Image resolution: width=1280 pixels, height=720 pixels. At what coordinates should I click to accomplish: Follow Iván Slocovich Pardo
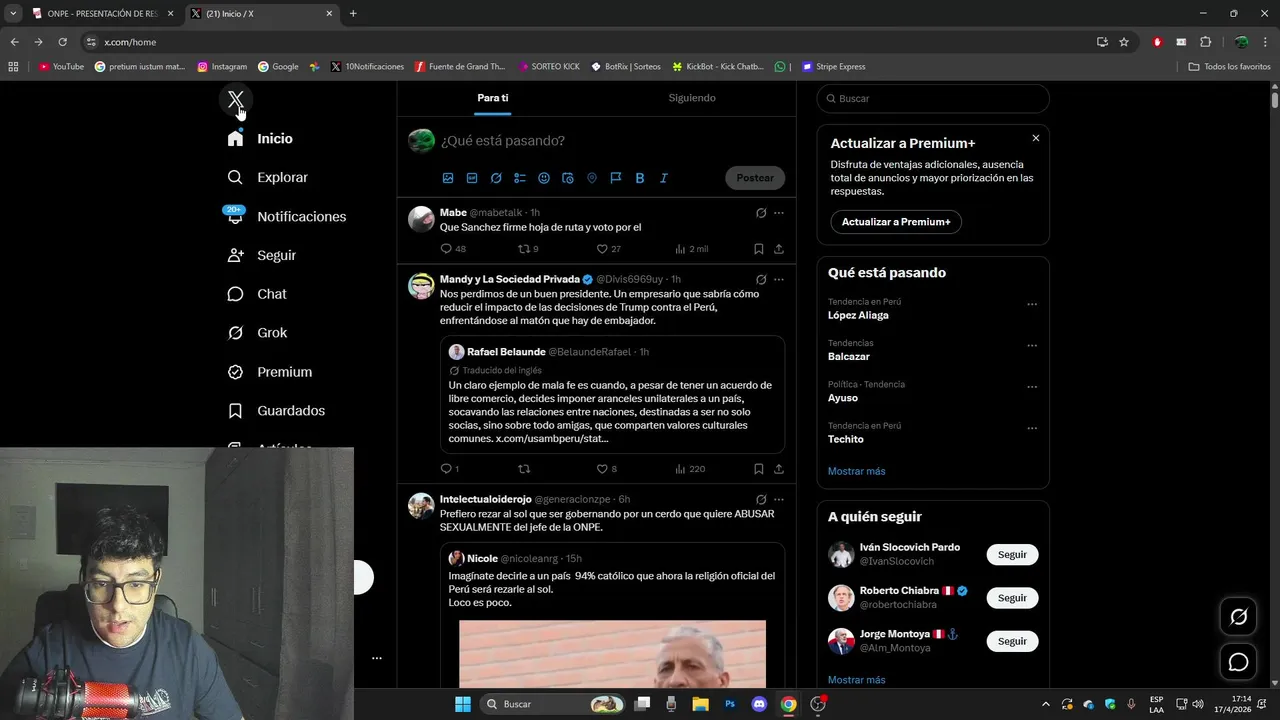point(1012,555)
